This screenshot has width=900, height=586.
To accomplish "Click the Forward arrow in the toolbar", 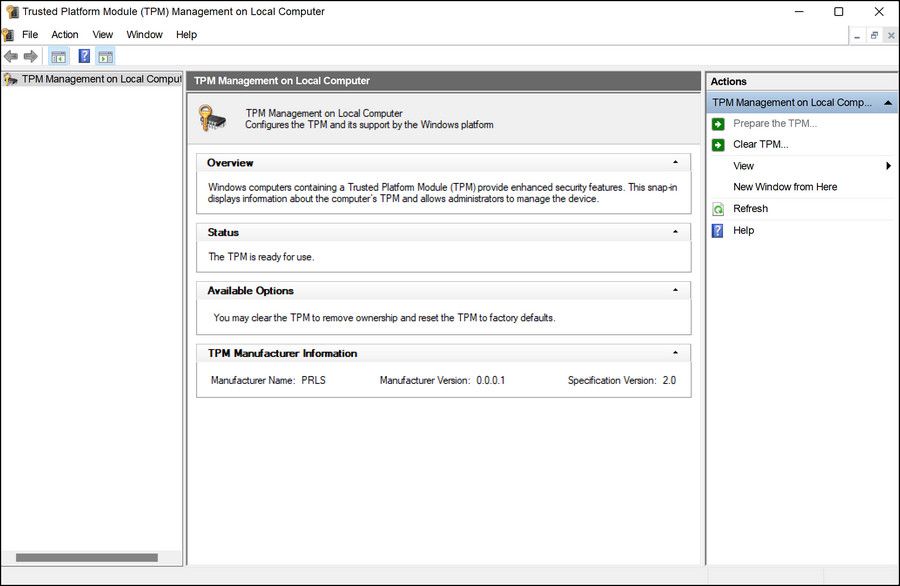I will click(x=31, y=57).
